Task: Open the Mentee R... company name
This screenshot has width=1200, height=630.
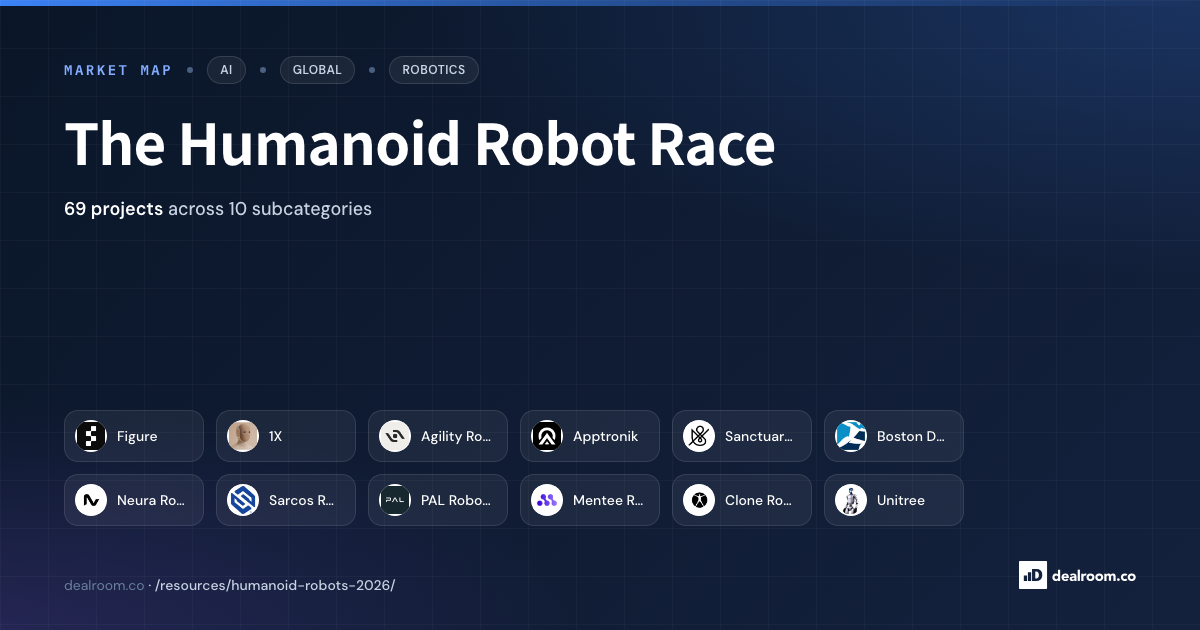Action: [608, 501]
